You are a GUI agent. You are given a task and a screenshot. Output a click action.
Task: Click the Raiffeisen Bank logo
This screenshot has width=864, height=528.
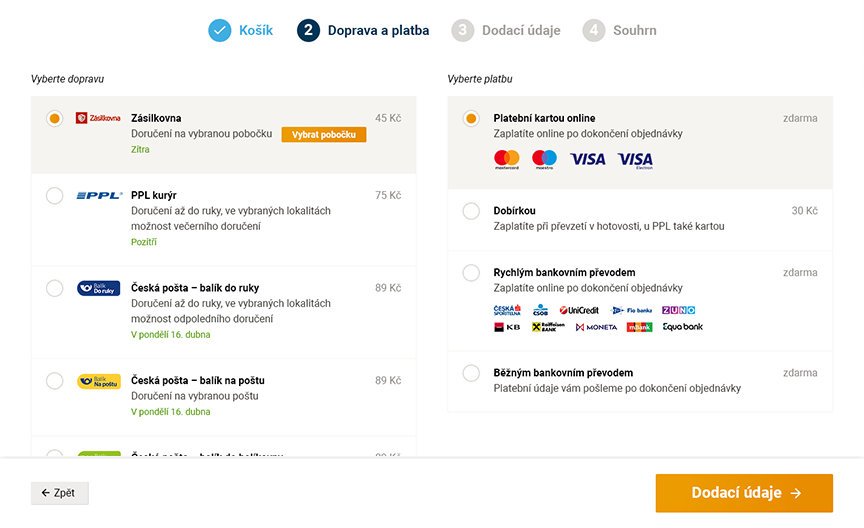click(x=548, y=327)
